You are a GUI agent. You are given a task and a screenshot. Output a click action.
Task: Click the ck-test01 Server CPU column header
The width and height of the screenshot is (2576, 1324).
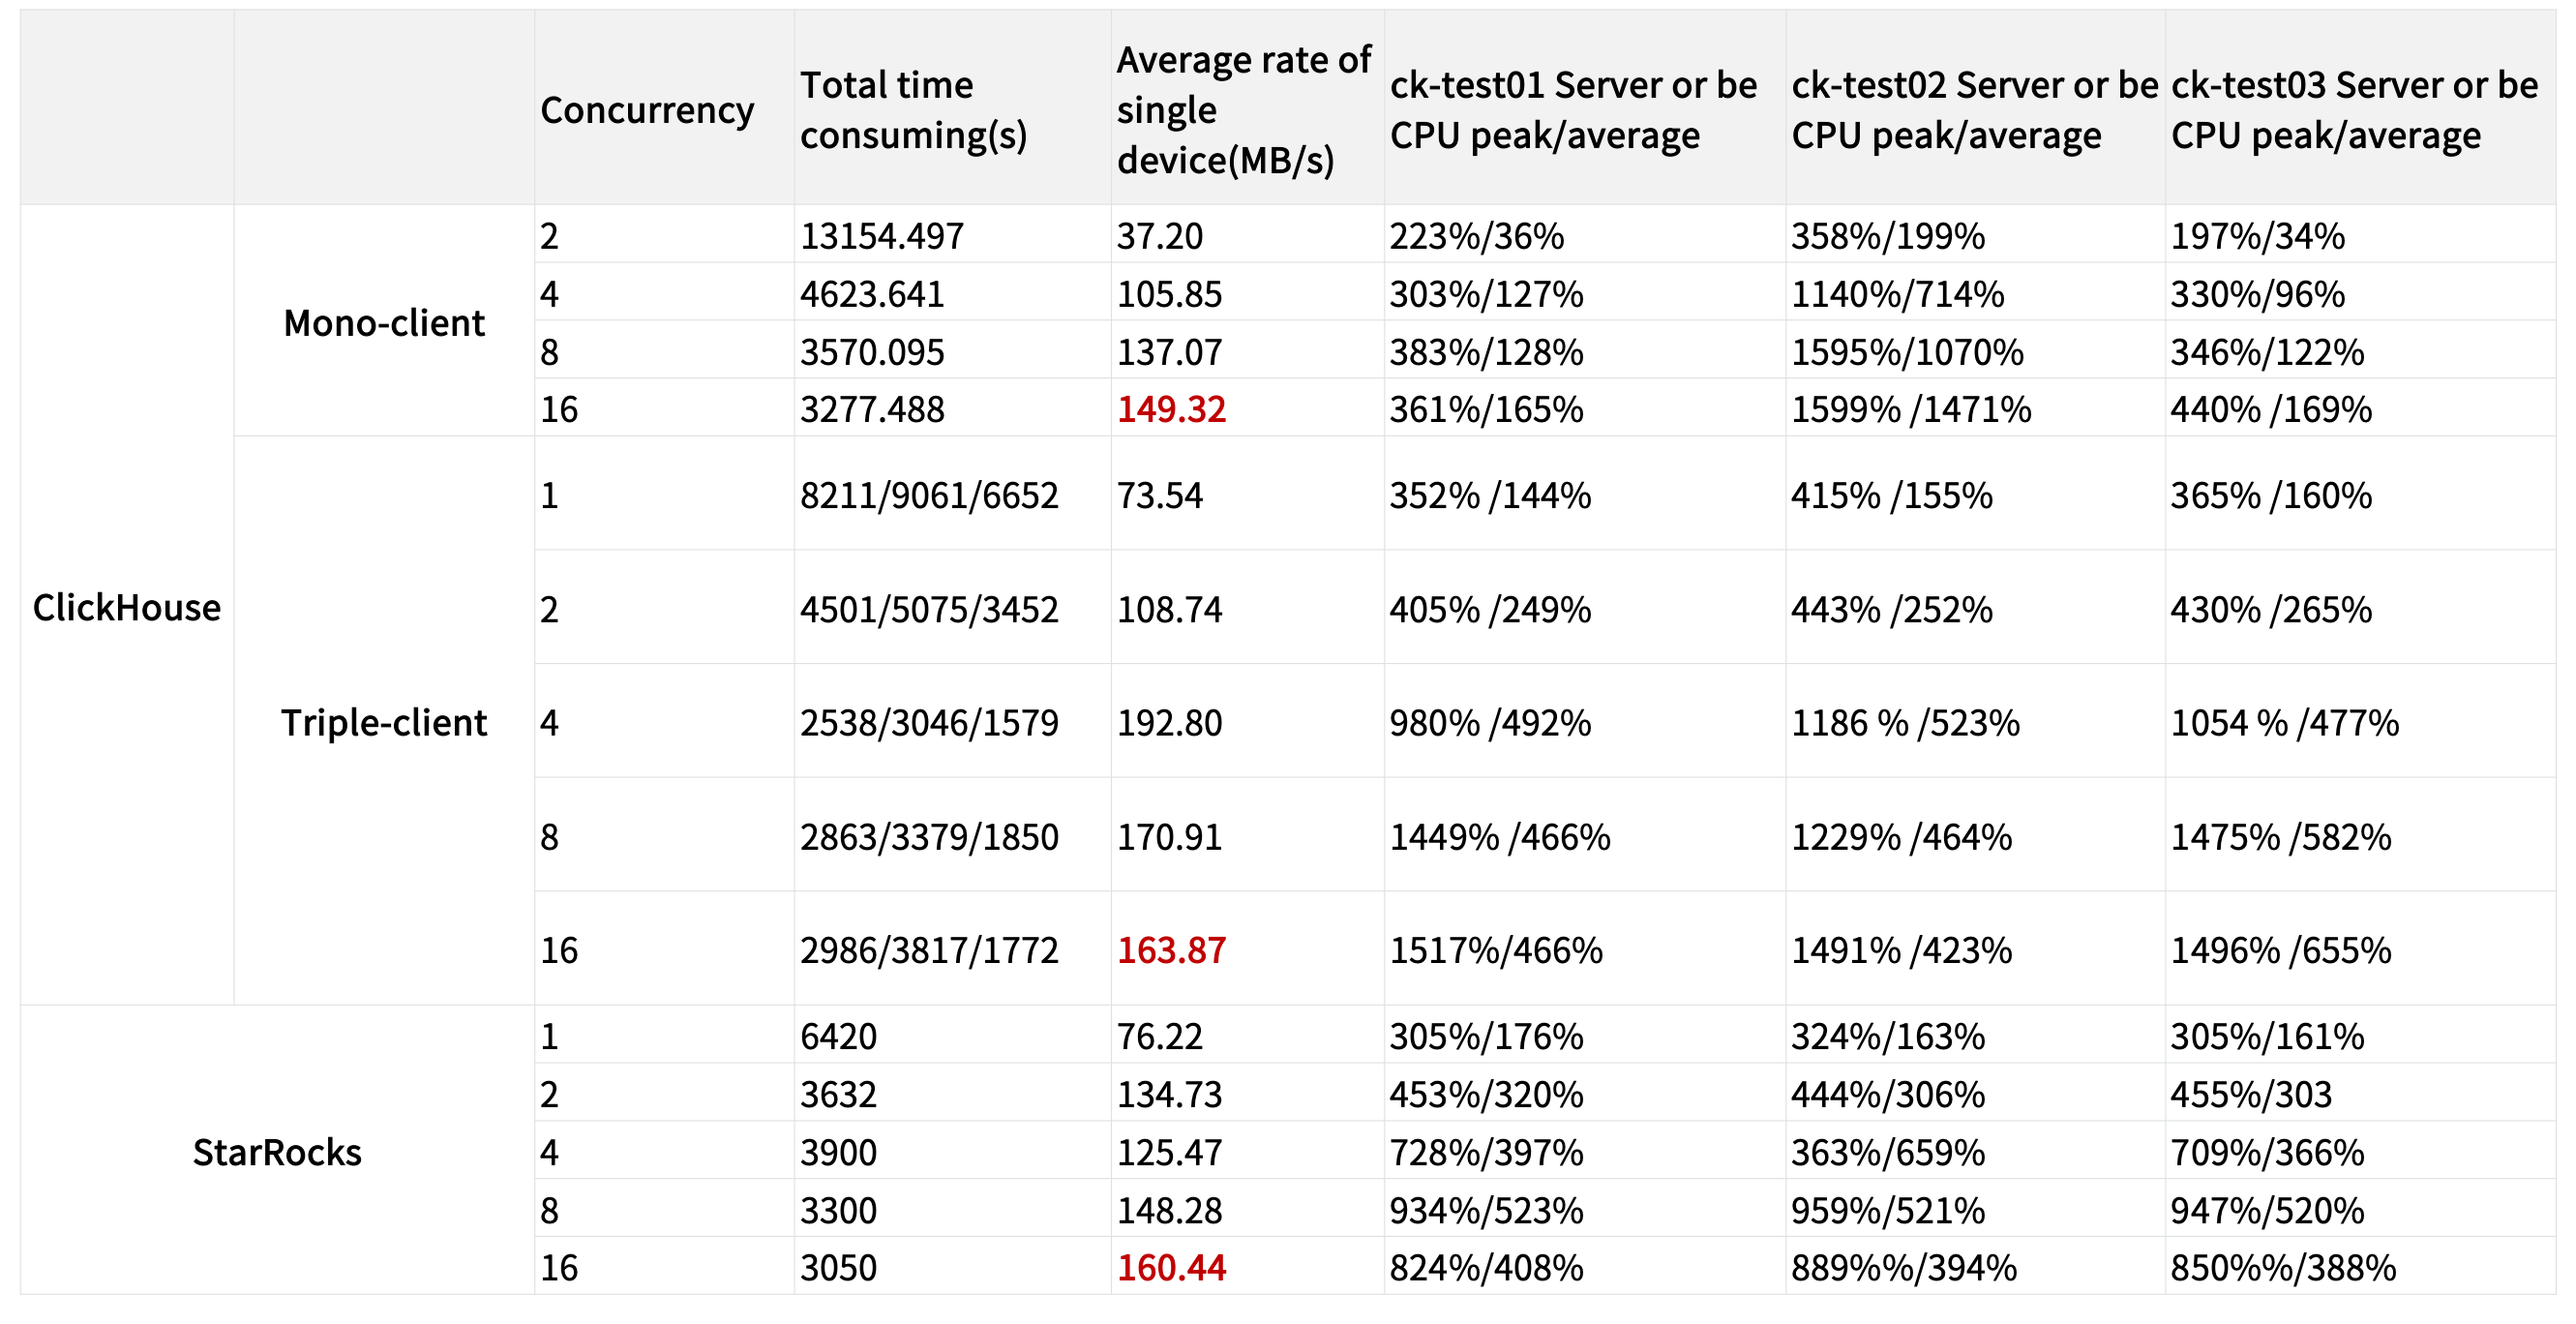1584,107
